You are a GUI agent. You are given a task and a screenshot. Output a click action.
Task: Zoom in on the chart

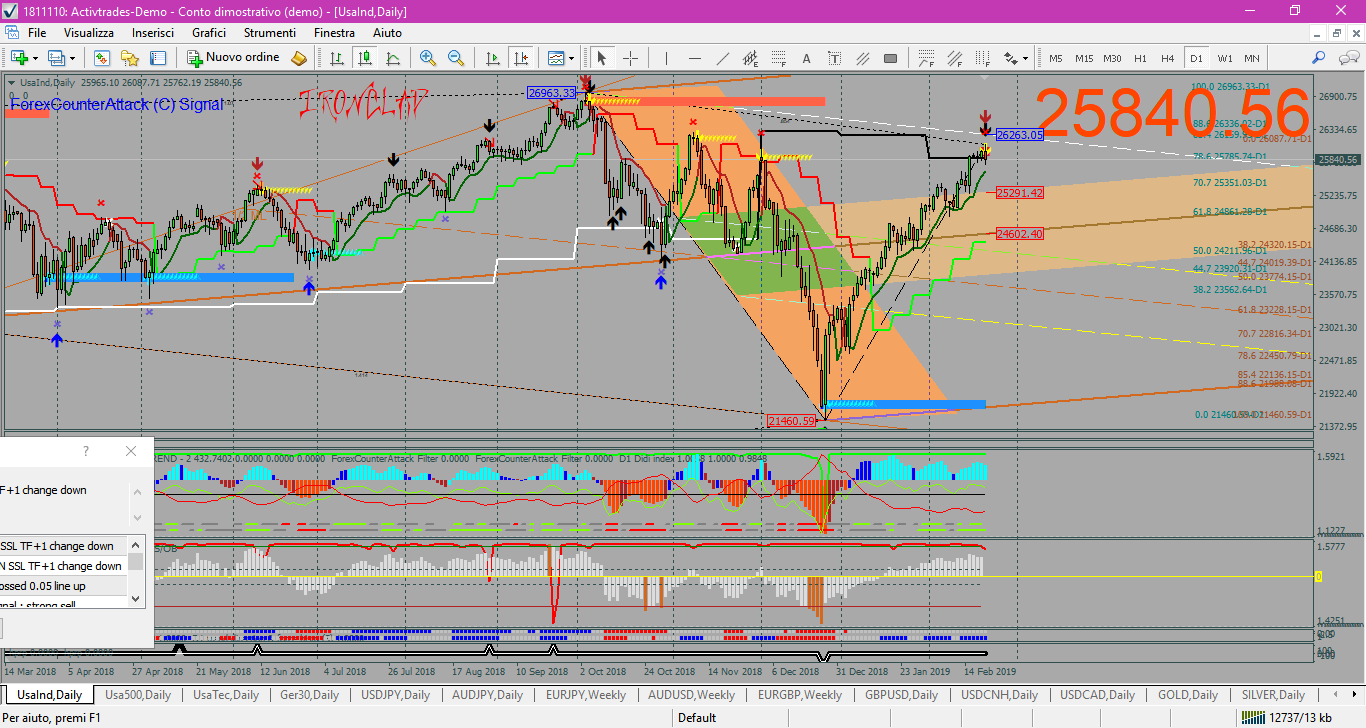(428, 58)
